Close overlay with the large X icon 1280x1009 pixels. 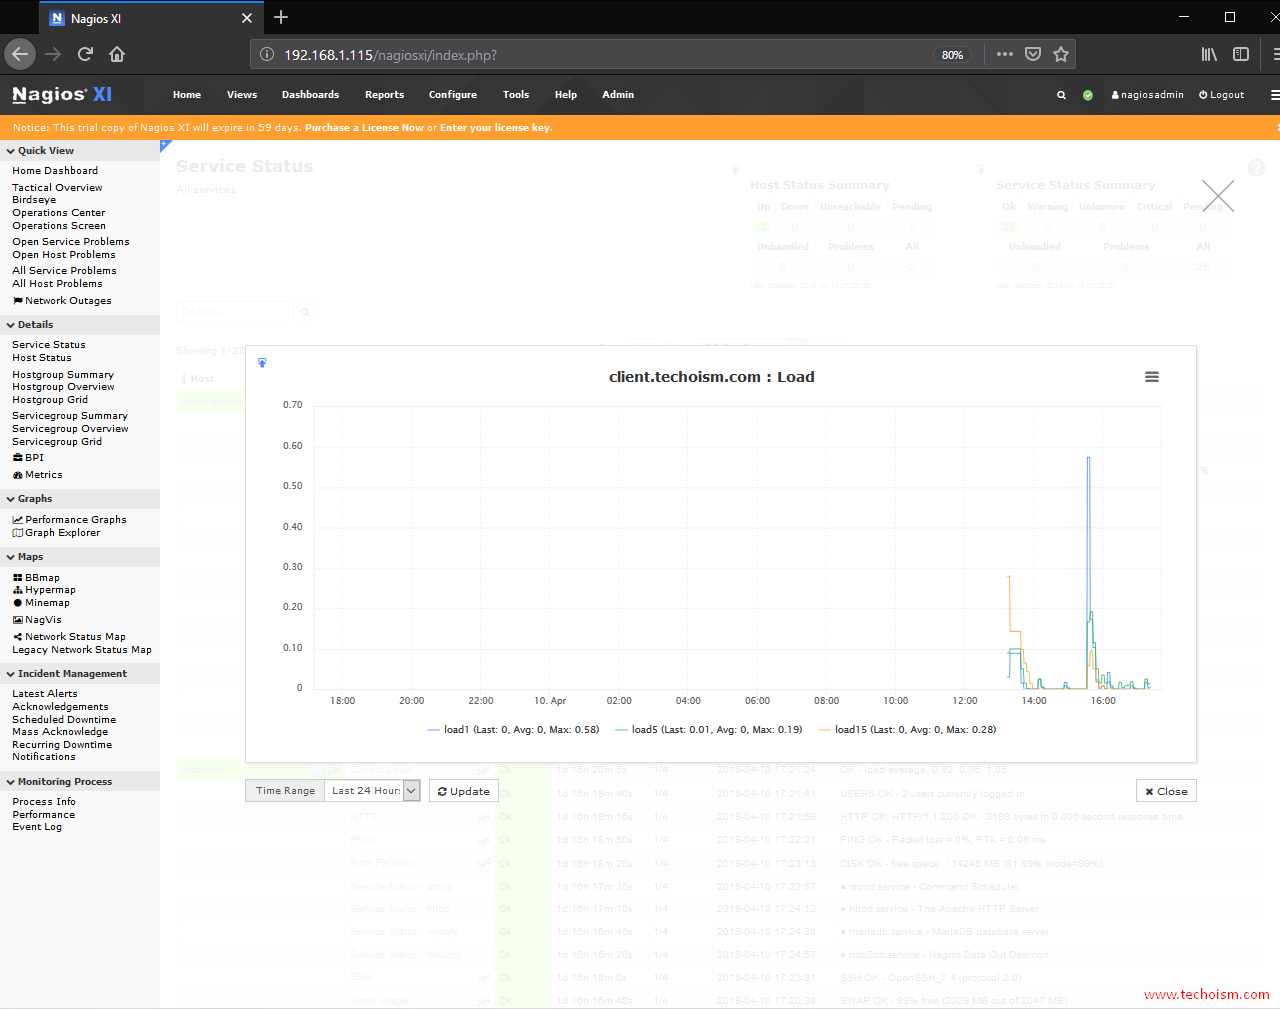click(1217, 196)
